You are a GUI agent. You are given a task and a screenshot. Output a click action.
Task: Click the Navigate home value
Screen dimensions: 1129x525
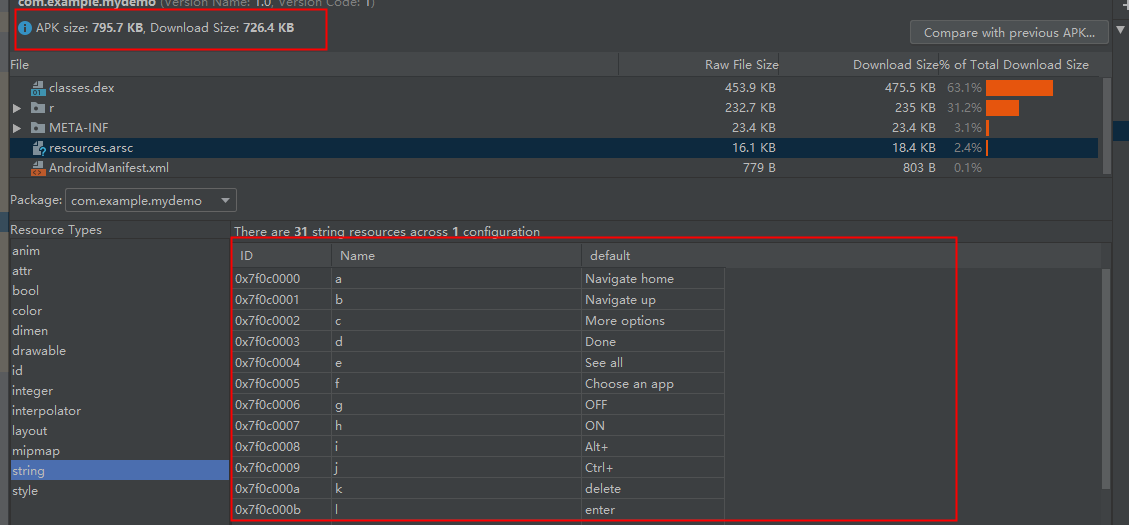629,279
